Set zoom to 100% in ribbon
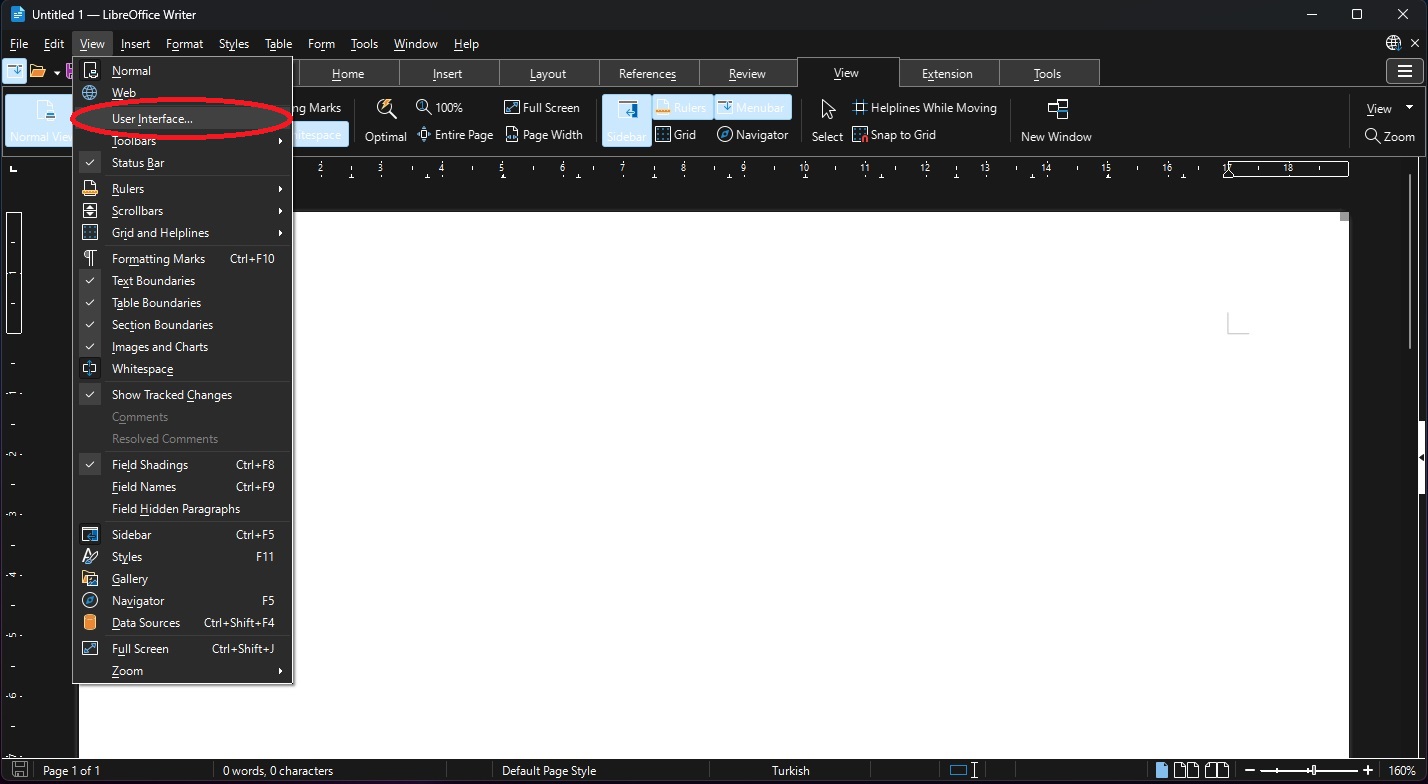This screenshot has width=1428, height=784. (439, 107)
